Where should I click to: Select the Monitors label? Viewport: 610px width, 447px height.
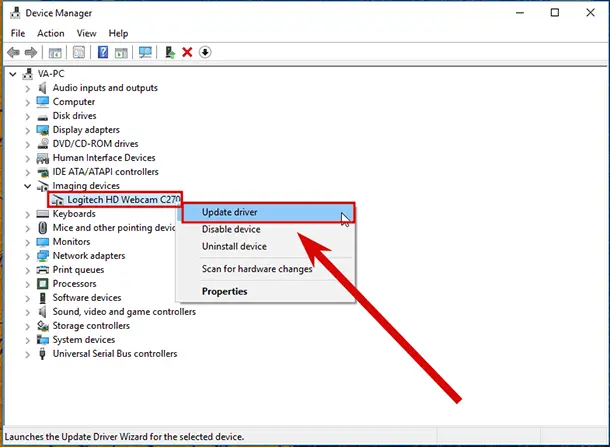(72, 242)
